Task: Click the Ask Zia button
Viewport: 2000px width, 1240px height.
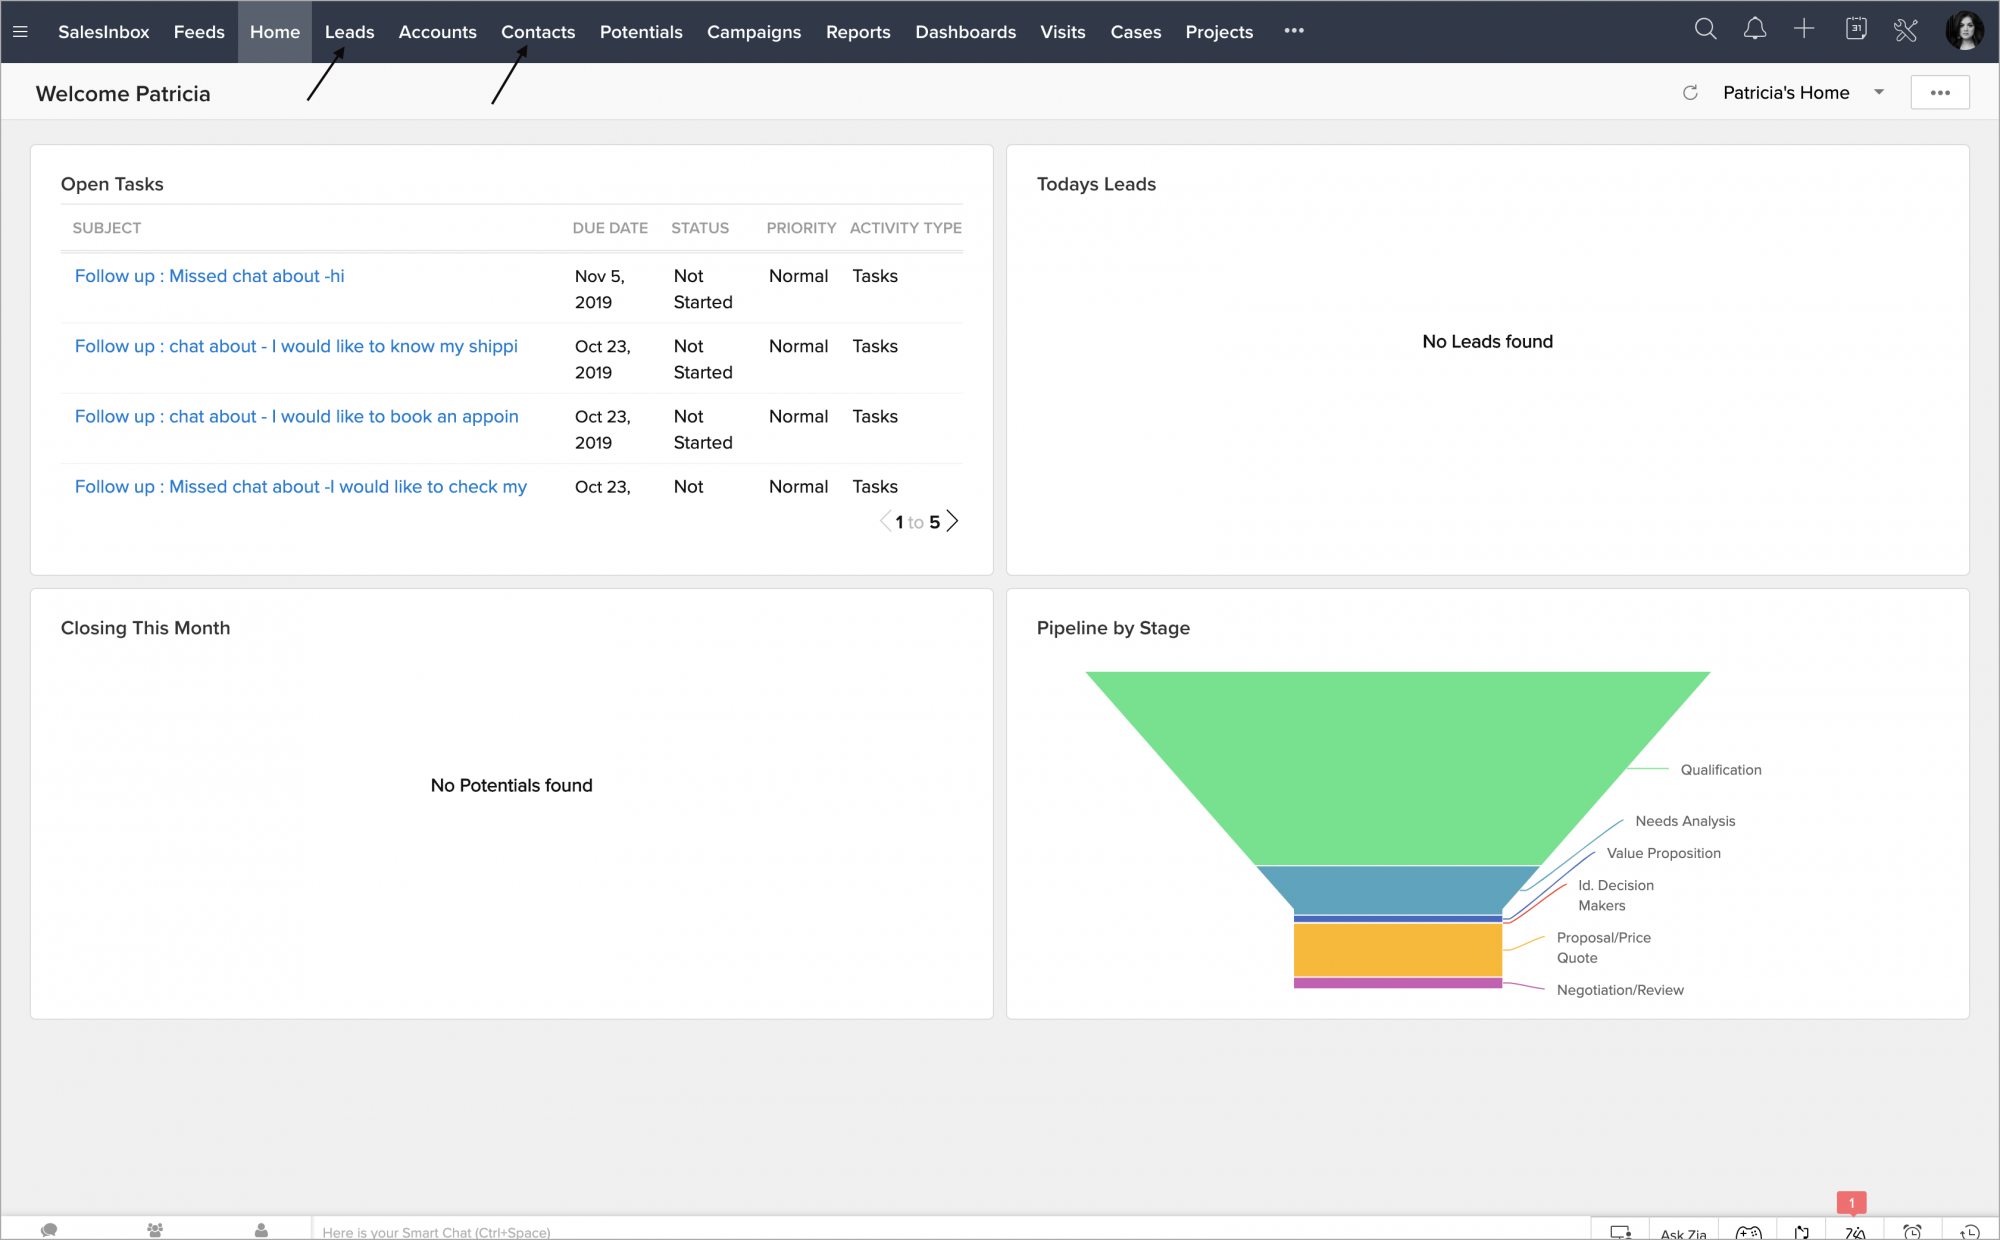Action: coord(1683,1233)
